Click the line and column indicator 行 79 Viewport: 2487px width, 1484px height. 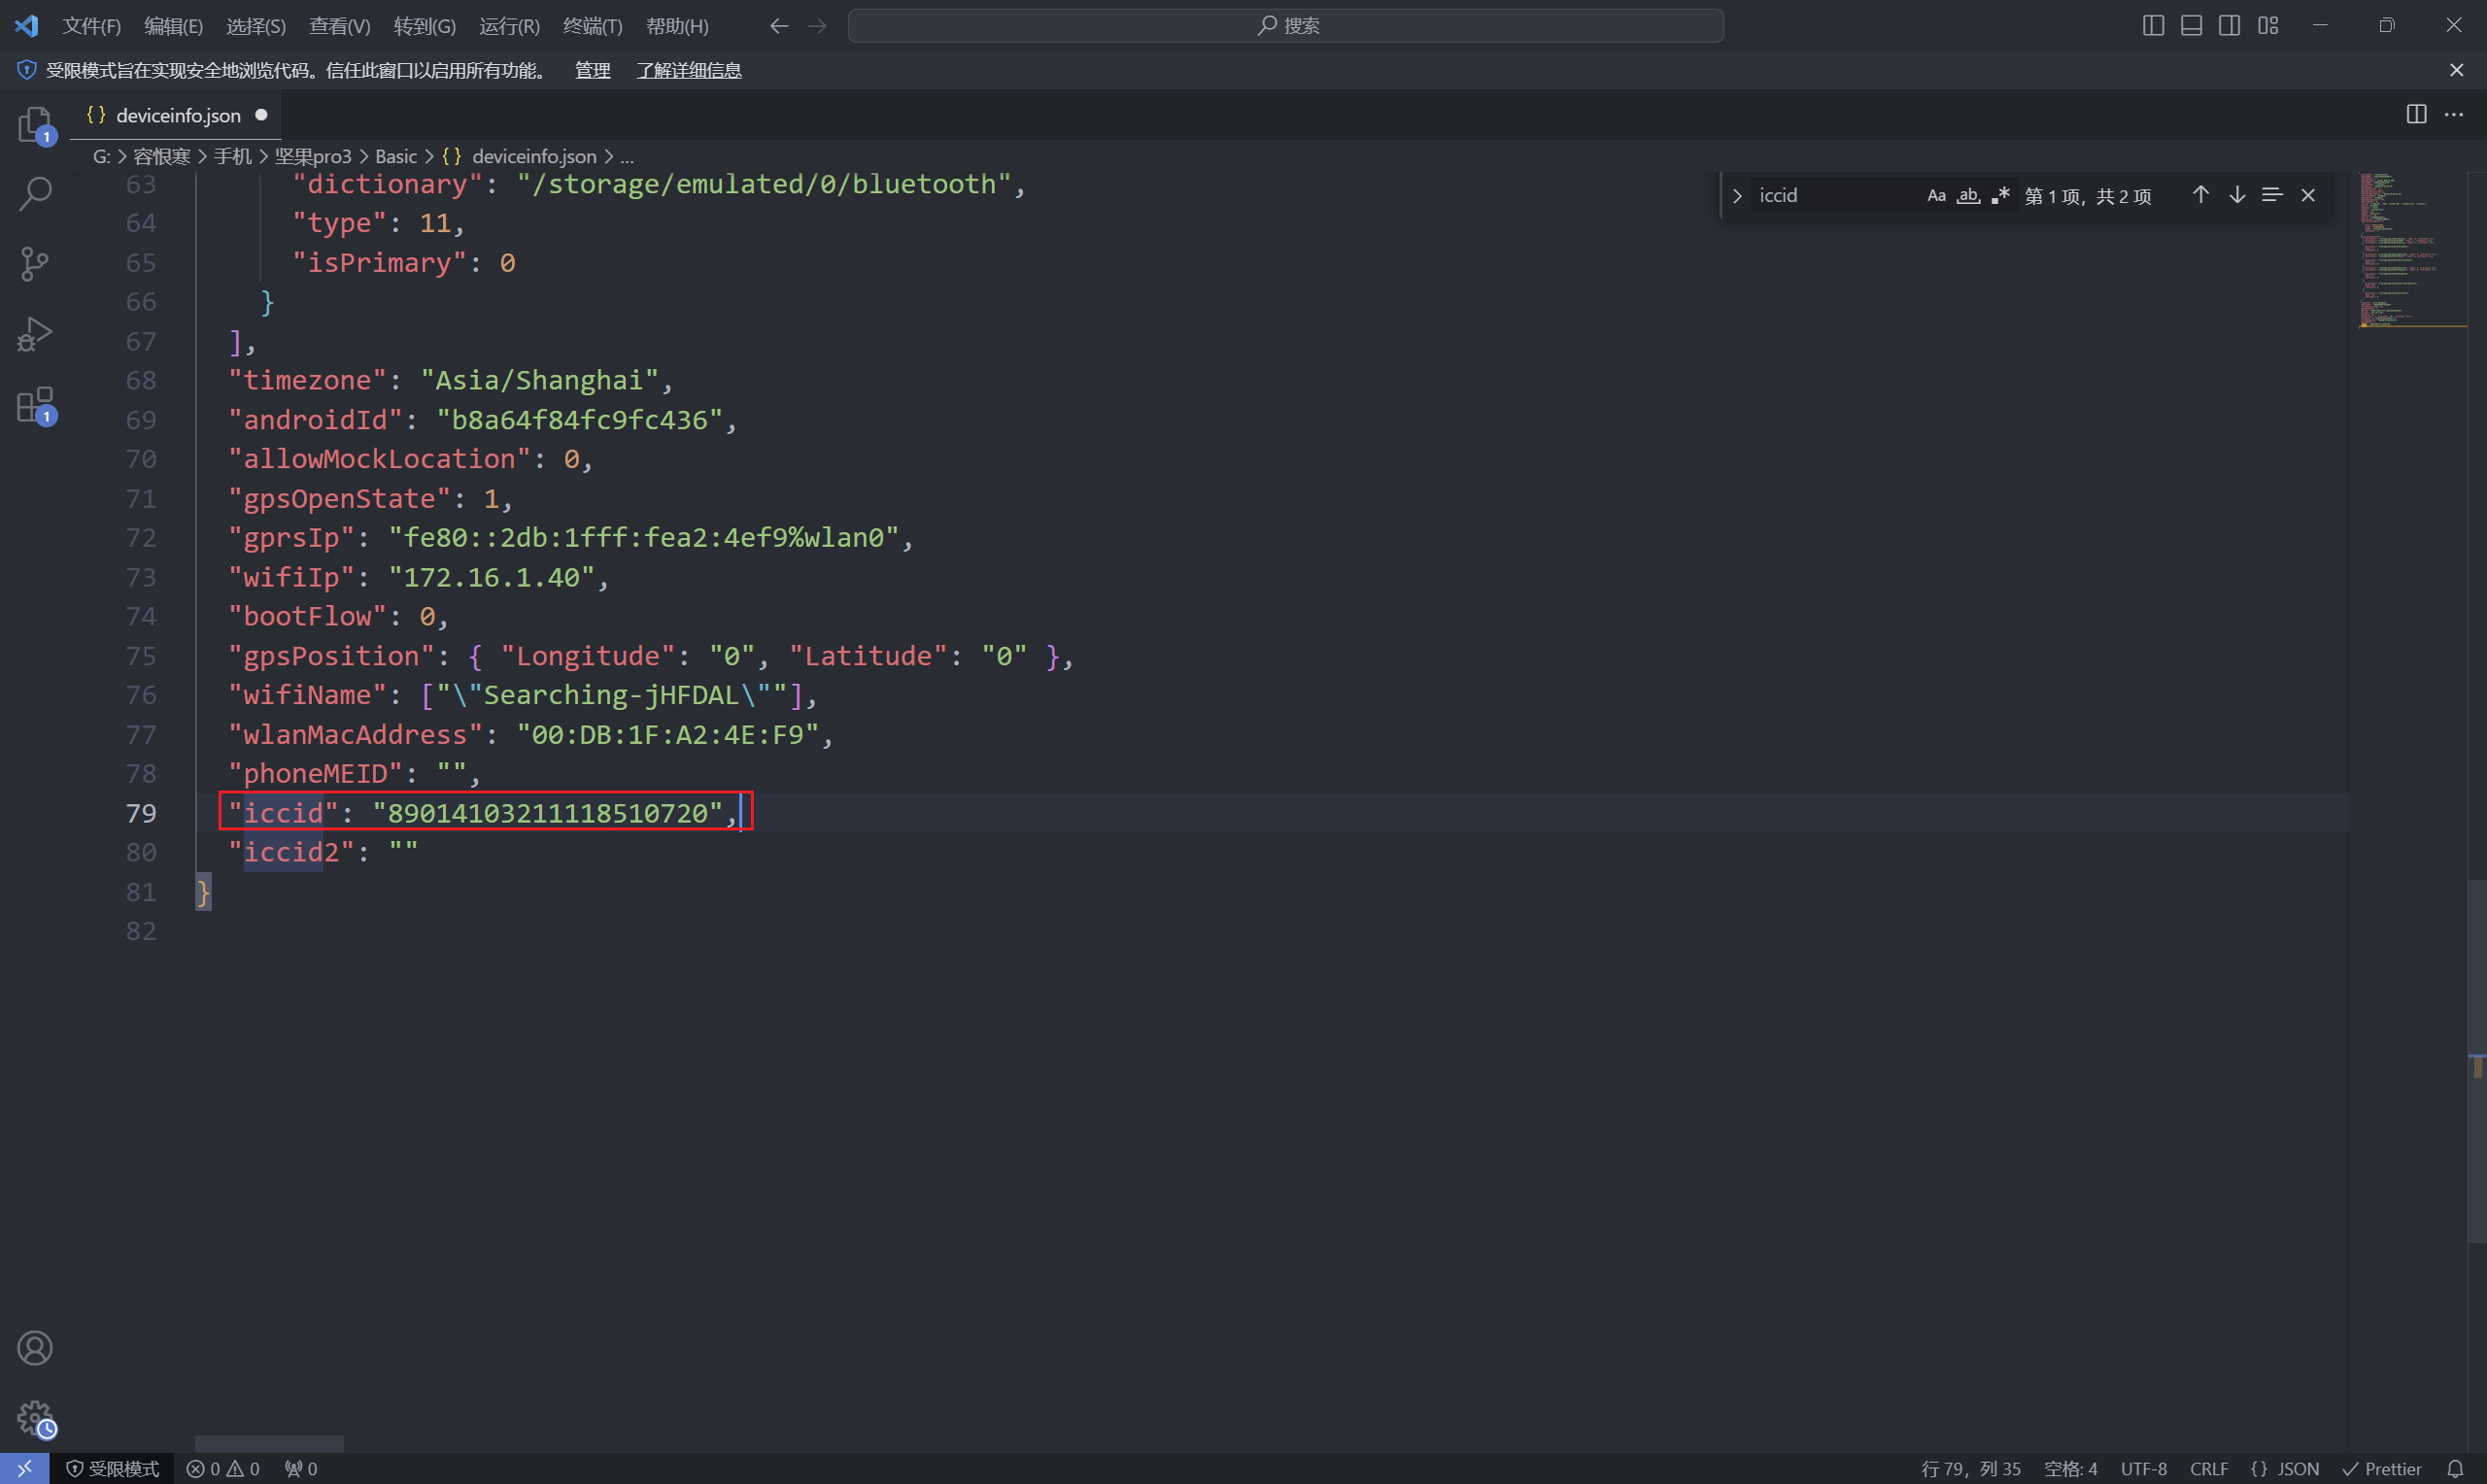click(1970, 1468)
